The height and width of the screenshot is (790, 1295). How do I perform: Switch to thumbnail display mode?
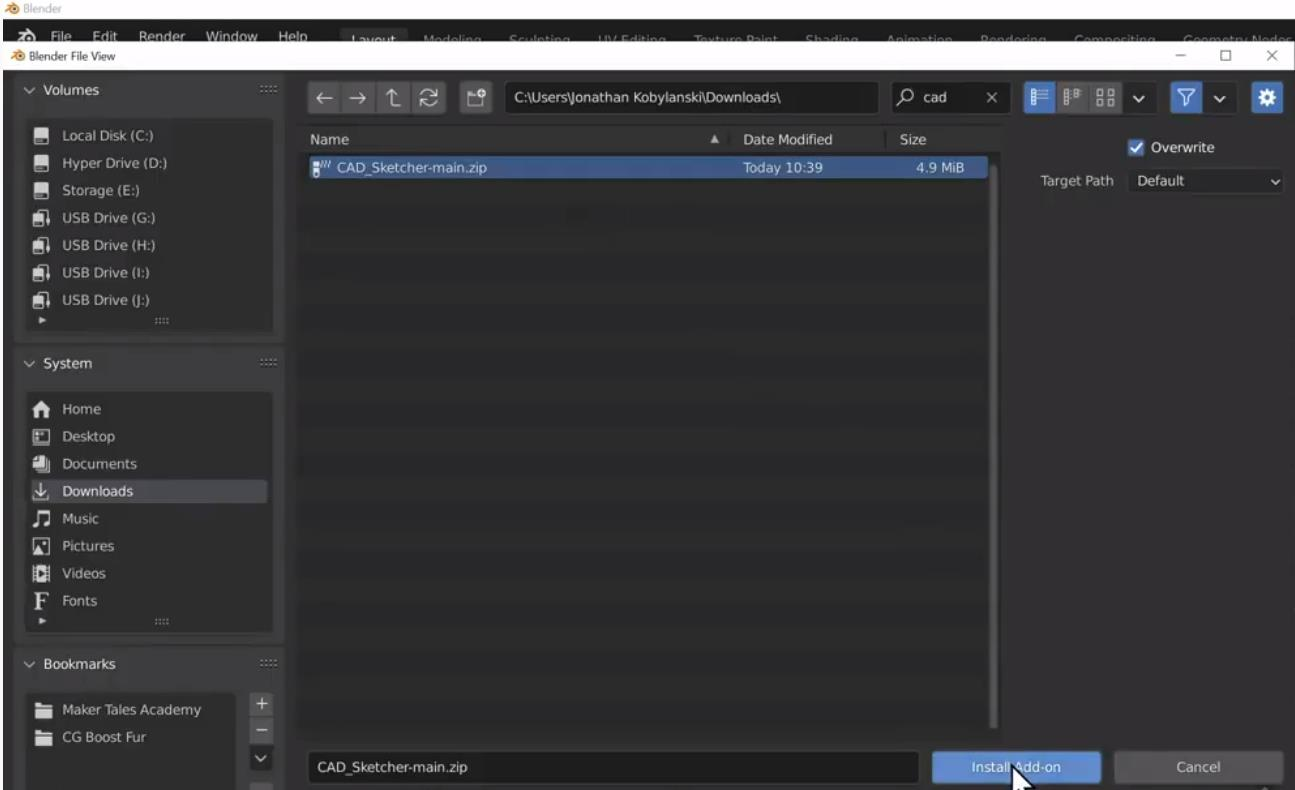tap(1105, 98)
